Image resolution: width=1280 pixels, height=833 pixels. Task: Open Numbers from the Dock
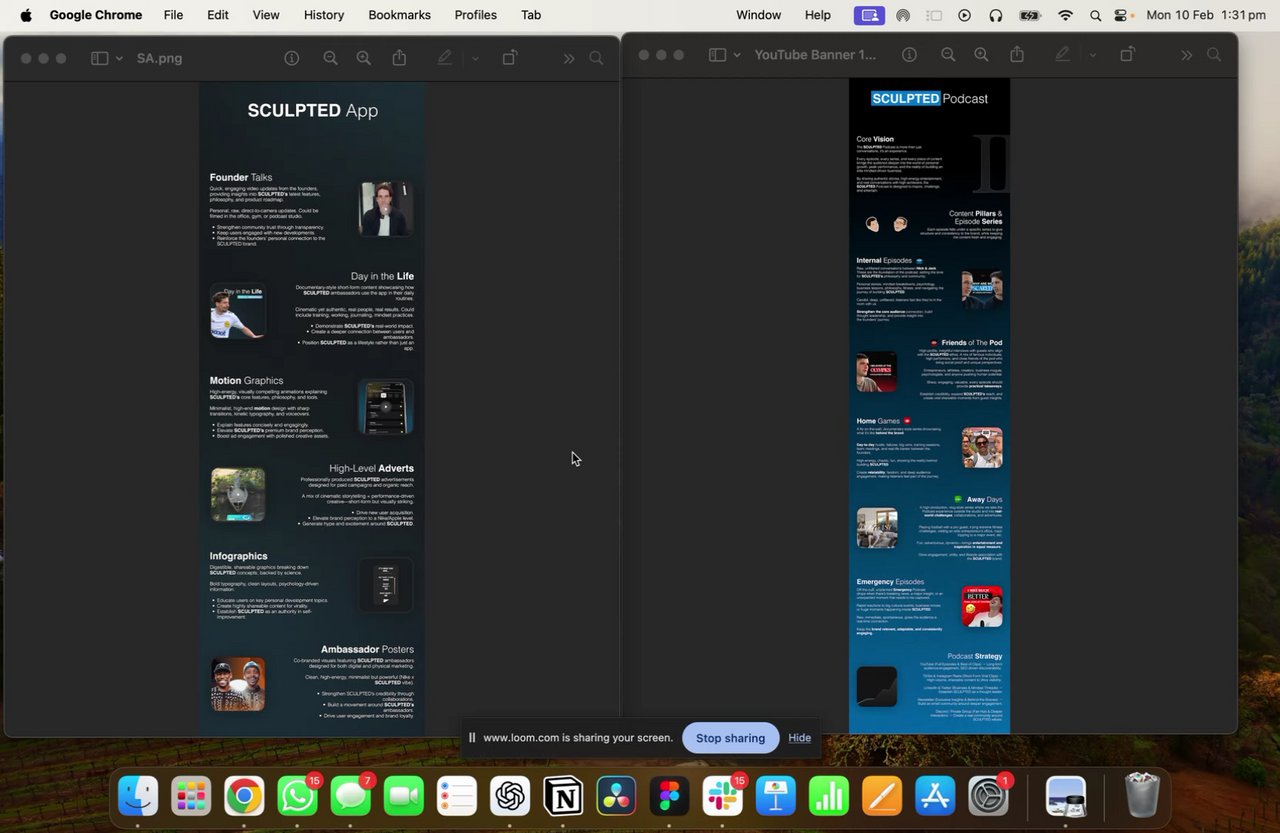click(x=828, y=796)
